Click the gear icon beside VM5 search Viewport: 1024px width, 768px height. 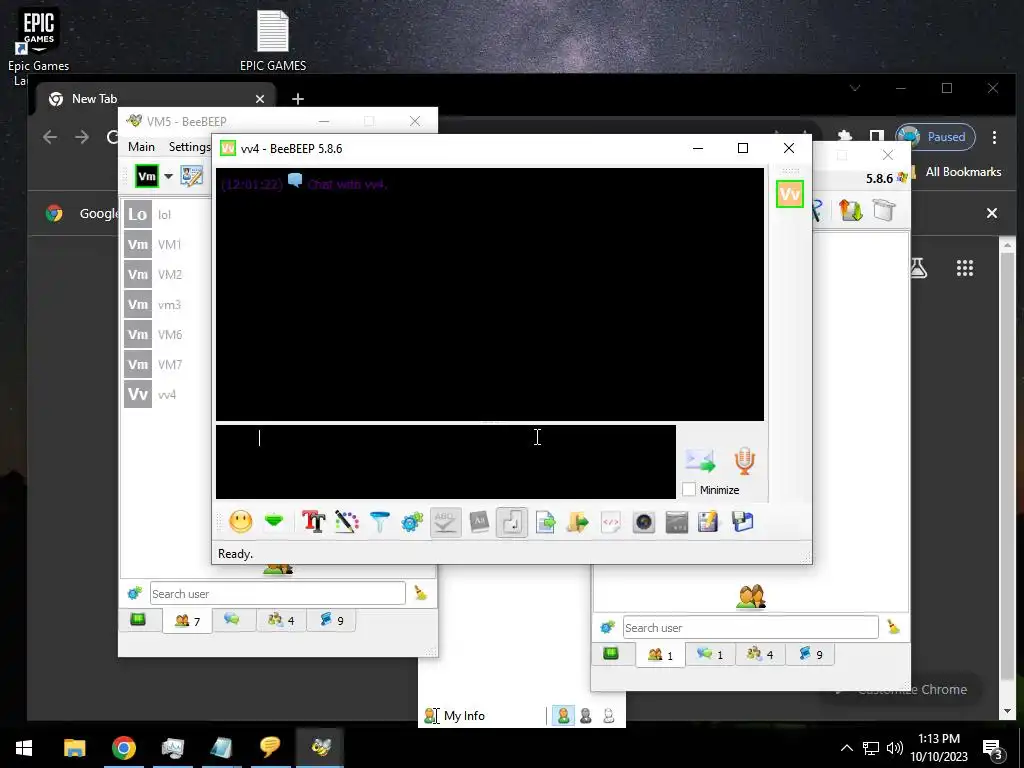(x=135, y=593)
